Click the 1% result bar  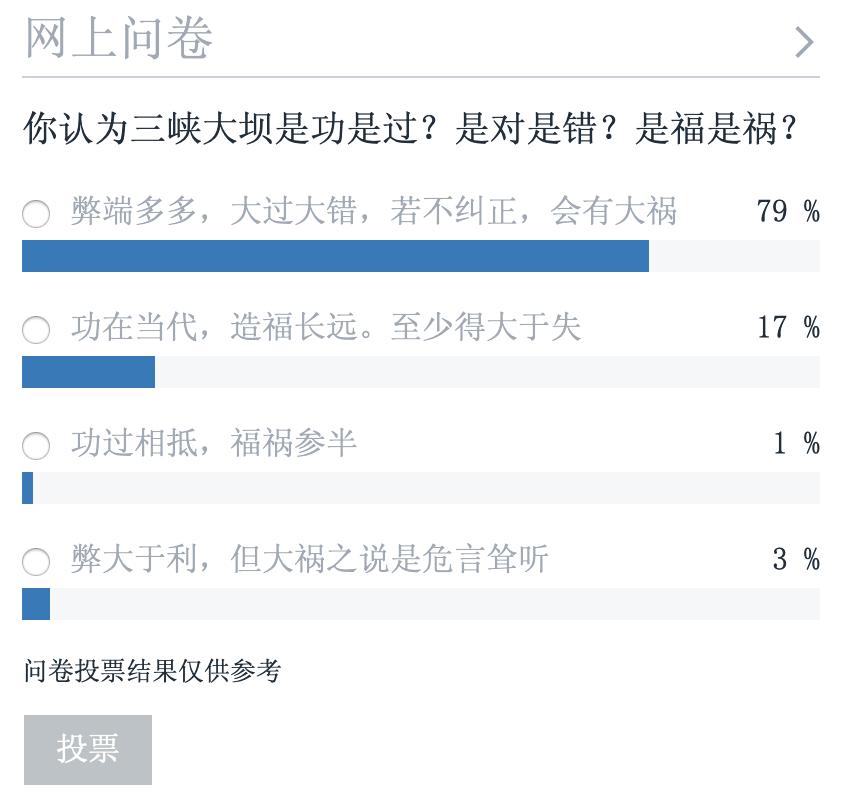tap(28, 488)
